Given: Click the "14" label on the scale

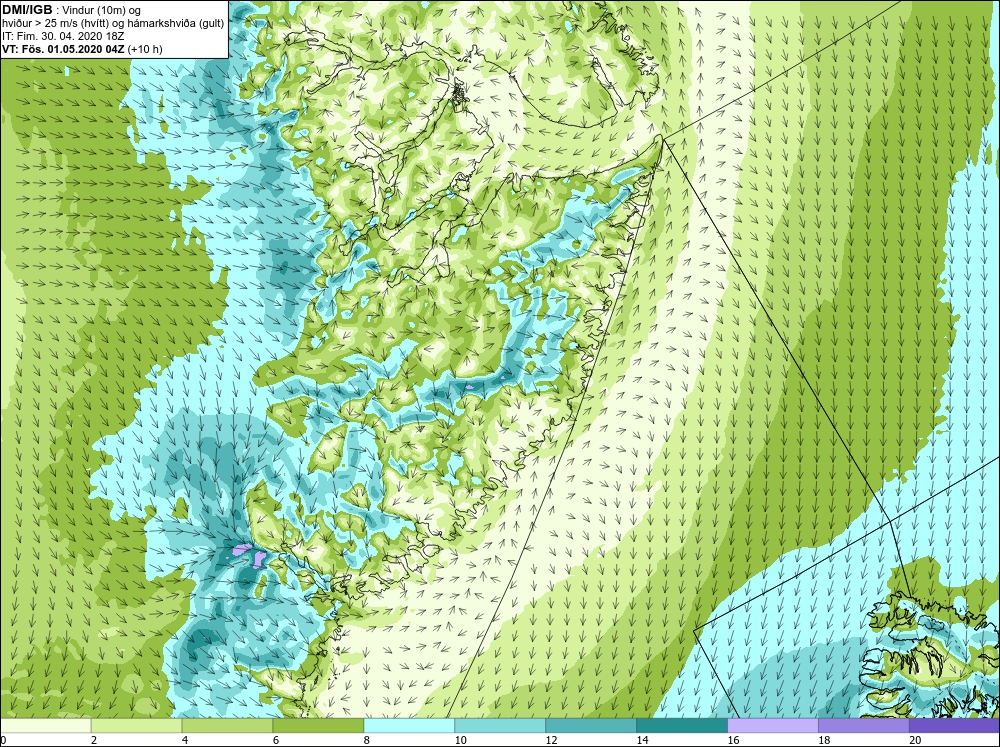Looking at the screenshot, I should [642, 740].
